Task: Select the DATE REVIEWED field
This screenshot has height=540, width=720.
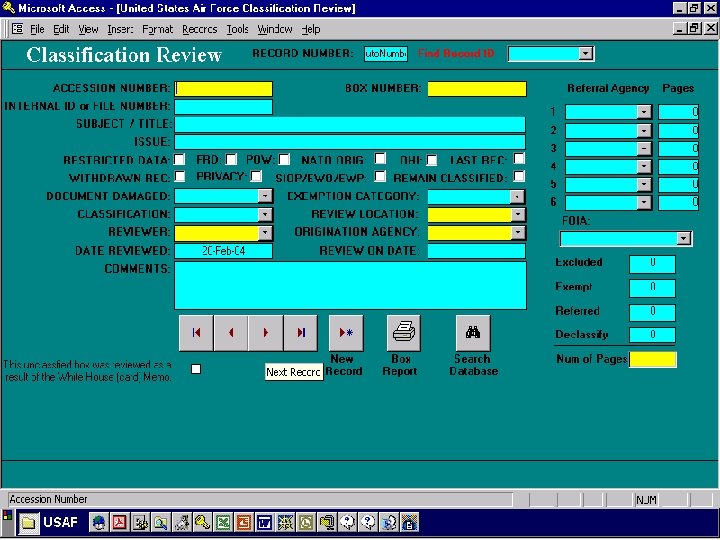Action: point(224,251)
